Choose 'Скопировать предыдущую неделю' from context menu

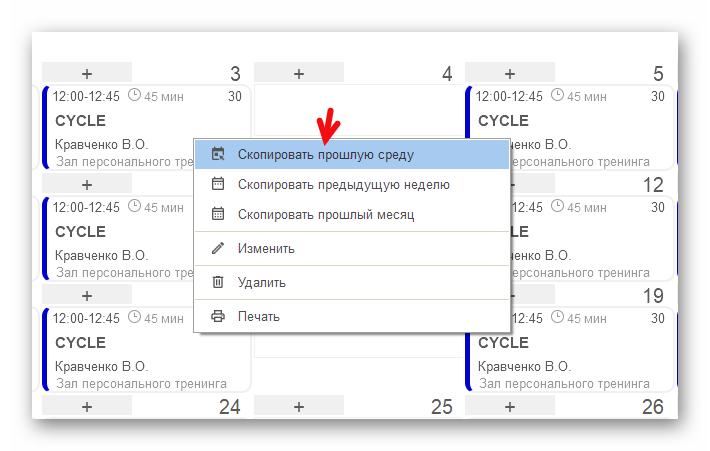(343, 184)
